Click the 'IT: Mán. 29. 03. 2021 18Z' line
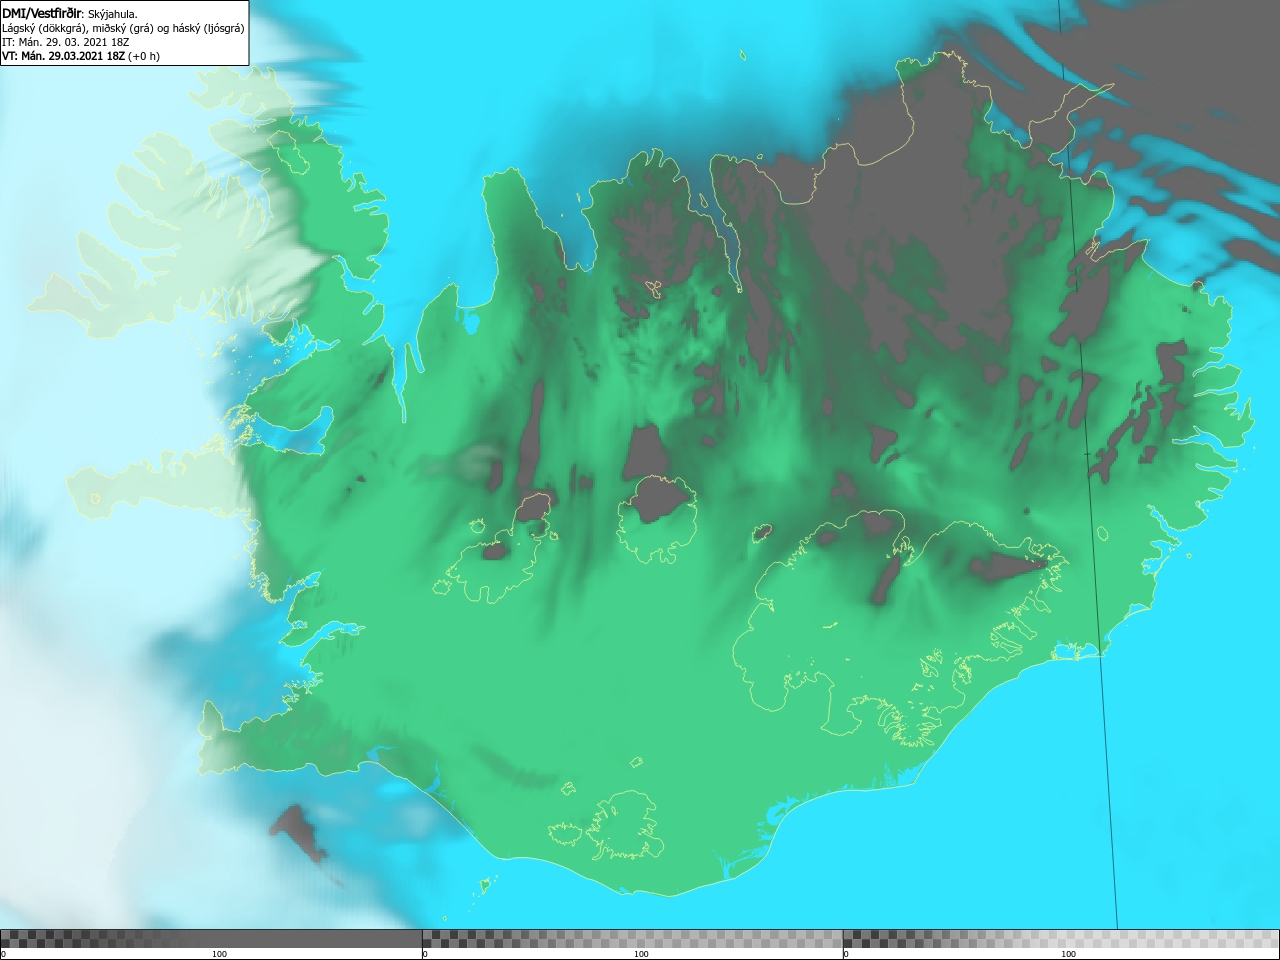Viewport: 1280px width, 960px height. (x=65, y=42)
